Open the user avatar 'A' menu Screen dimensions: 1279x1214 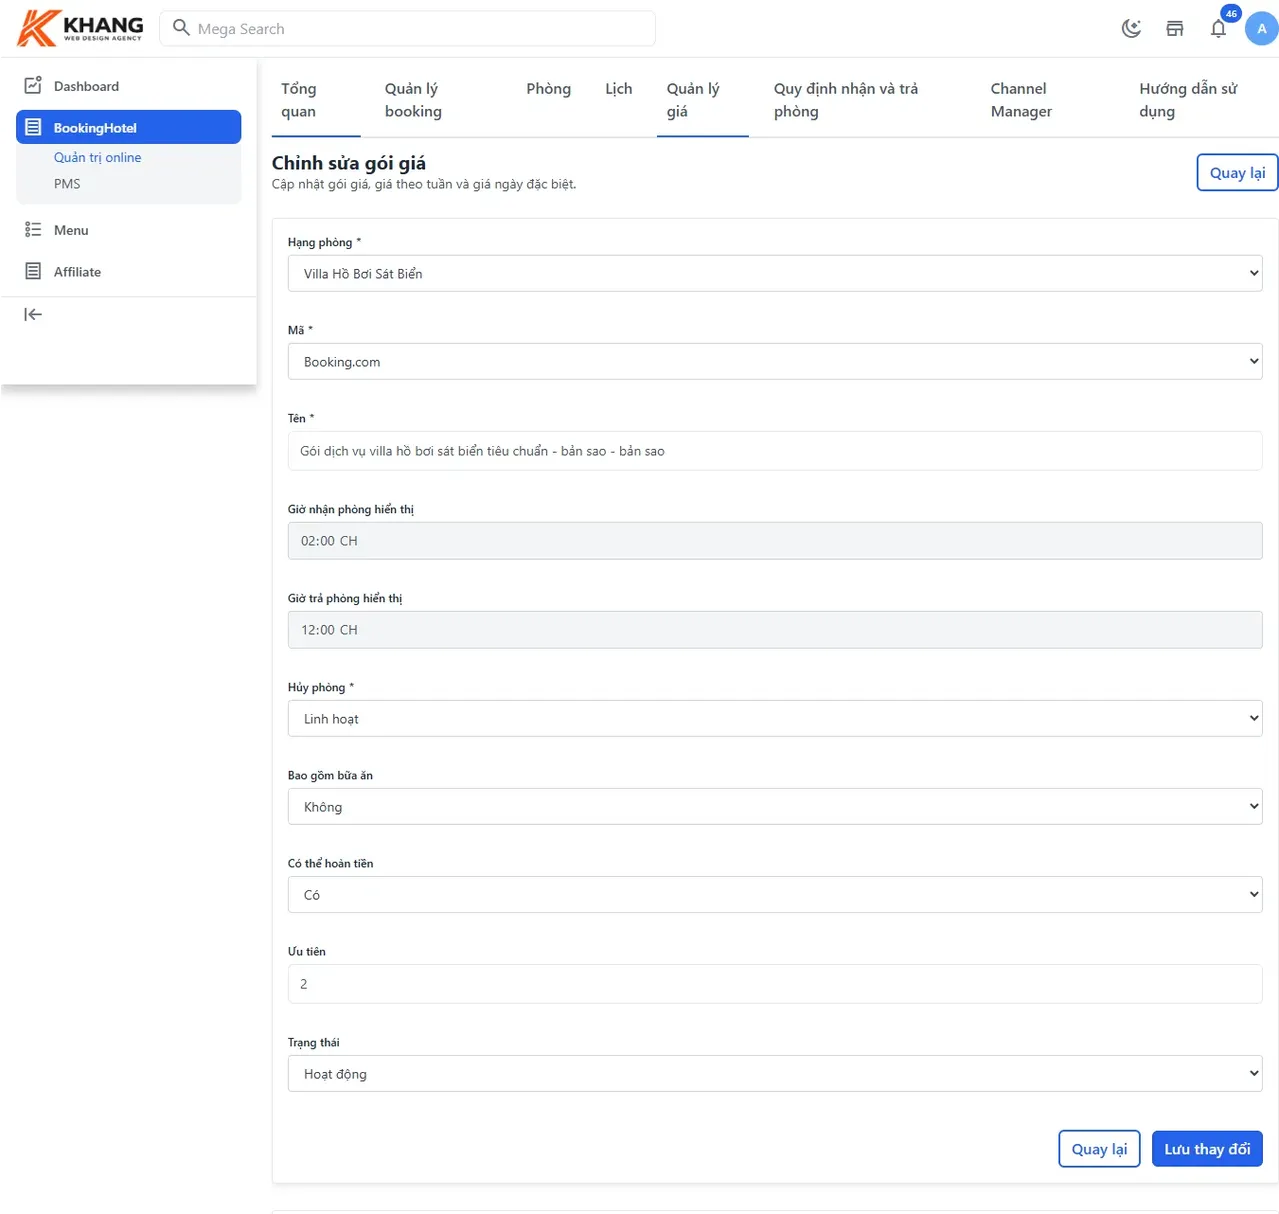click(1261, 29)
